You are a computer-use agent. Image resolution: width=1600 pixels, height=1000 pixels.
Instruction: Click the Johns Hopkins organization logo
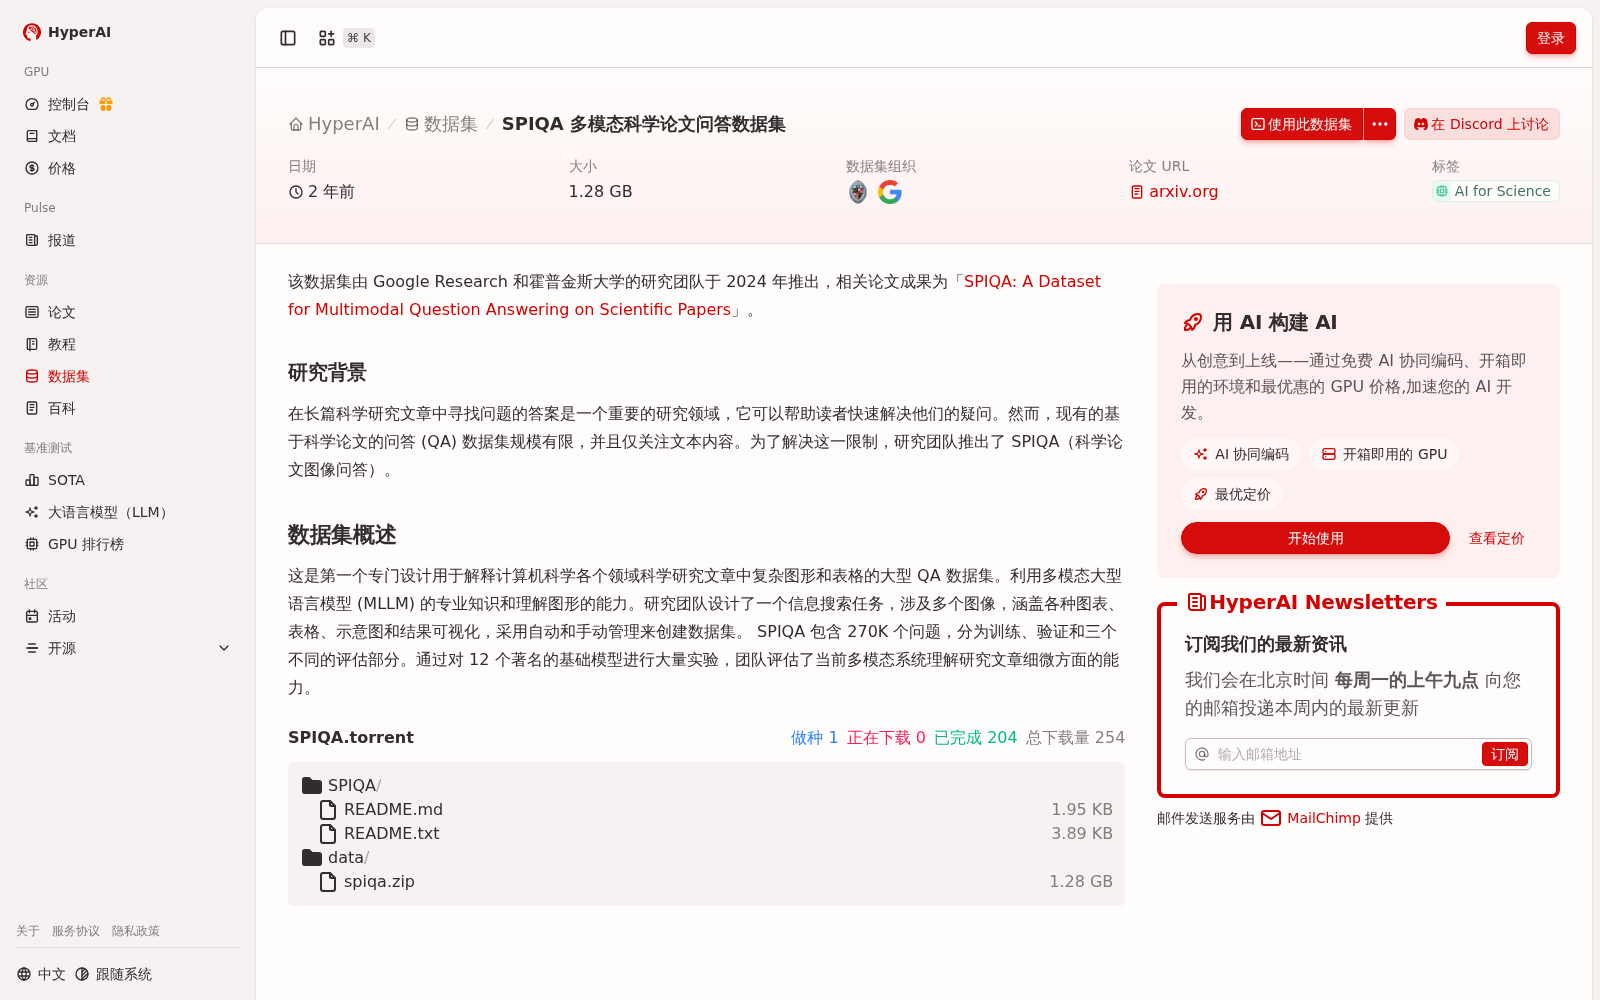858,192
